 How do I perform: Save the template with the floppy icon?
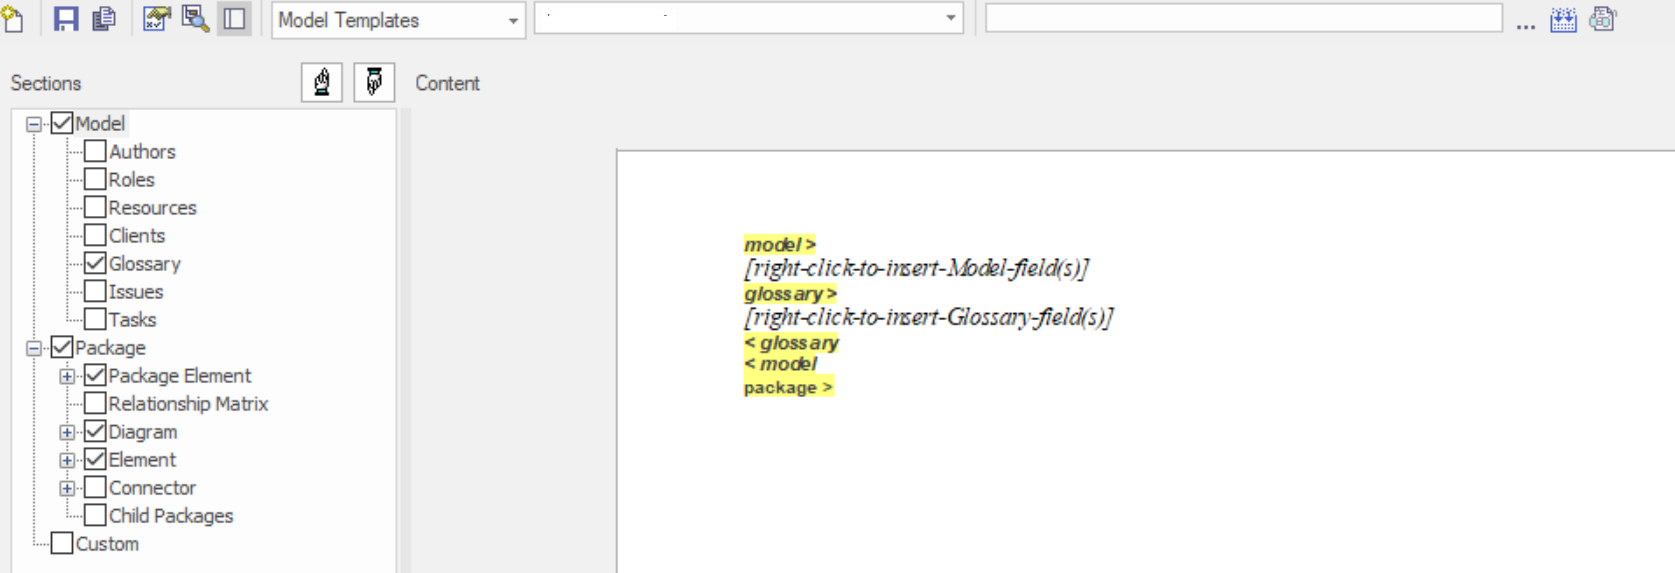(x=66, y=19)
